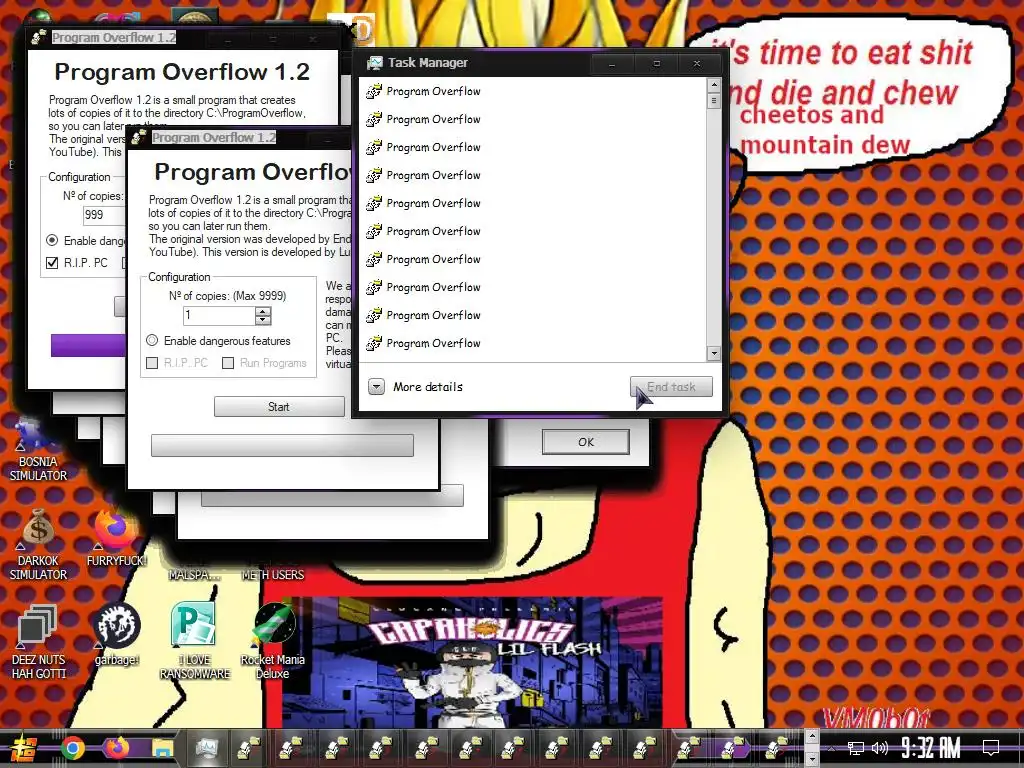
Task: Open the notification center icon
Action: [x=991, y=748]
